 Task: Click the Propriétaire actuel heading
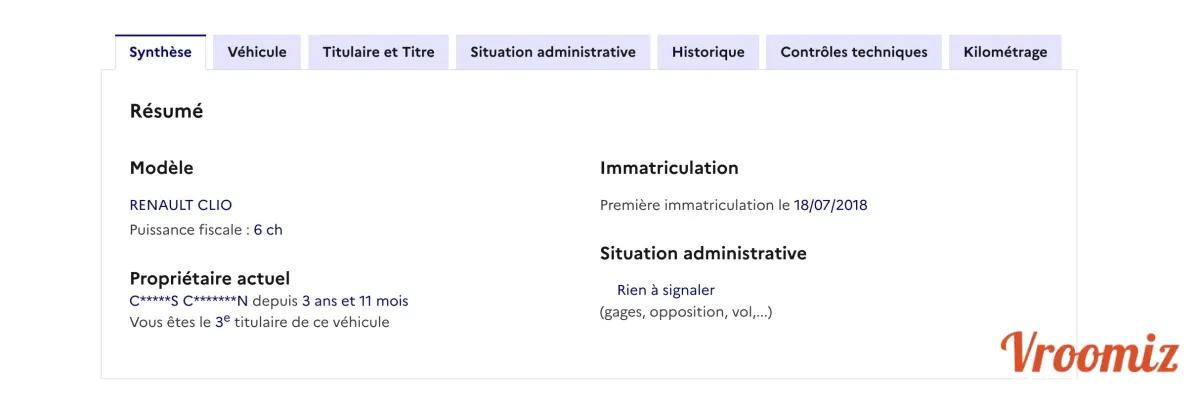210,278
